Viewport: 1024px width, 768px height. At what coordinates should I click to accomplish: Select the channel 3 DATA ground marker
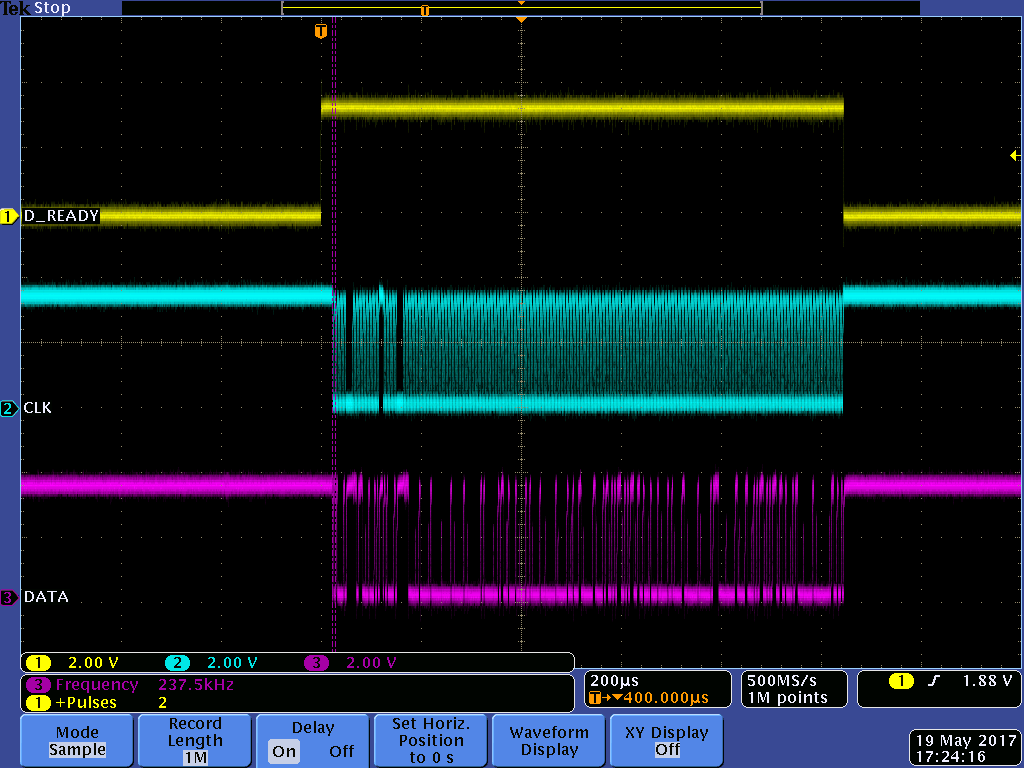point(9,597)
